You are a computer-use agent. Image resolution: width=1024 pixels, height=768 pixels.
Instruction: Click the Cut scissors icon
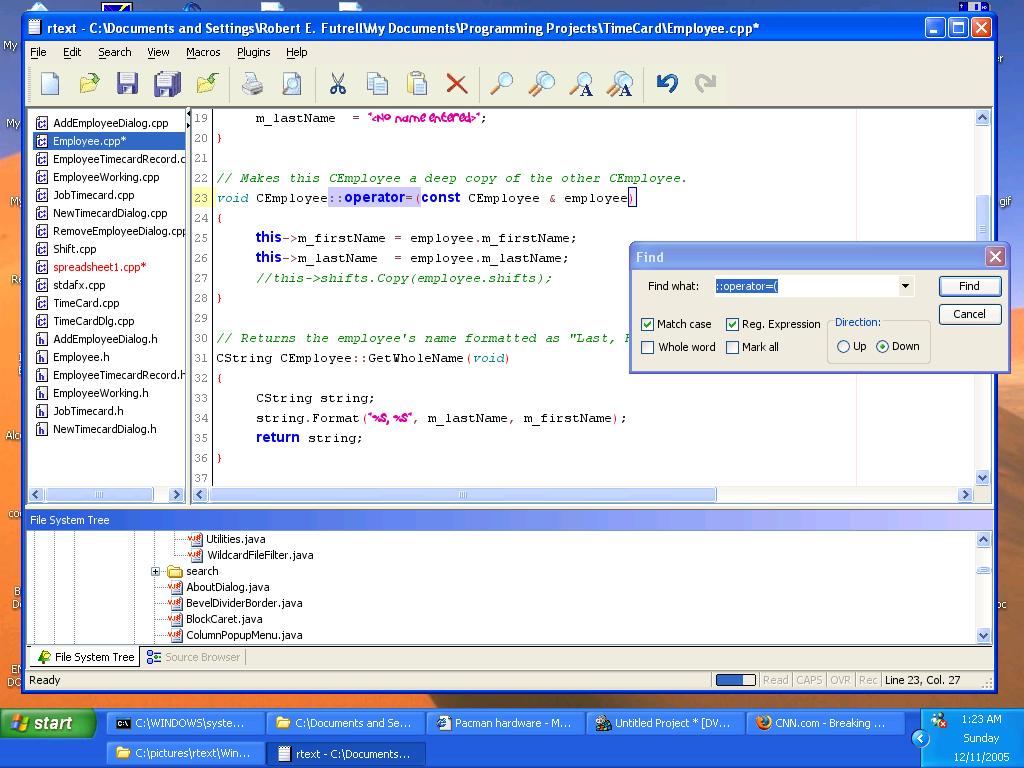[337, 84]
